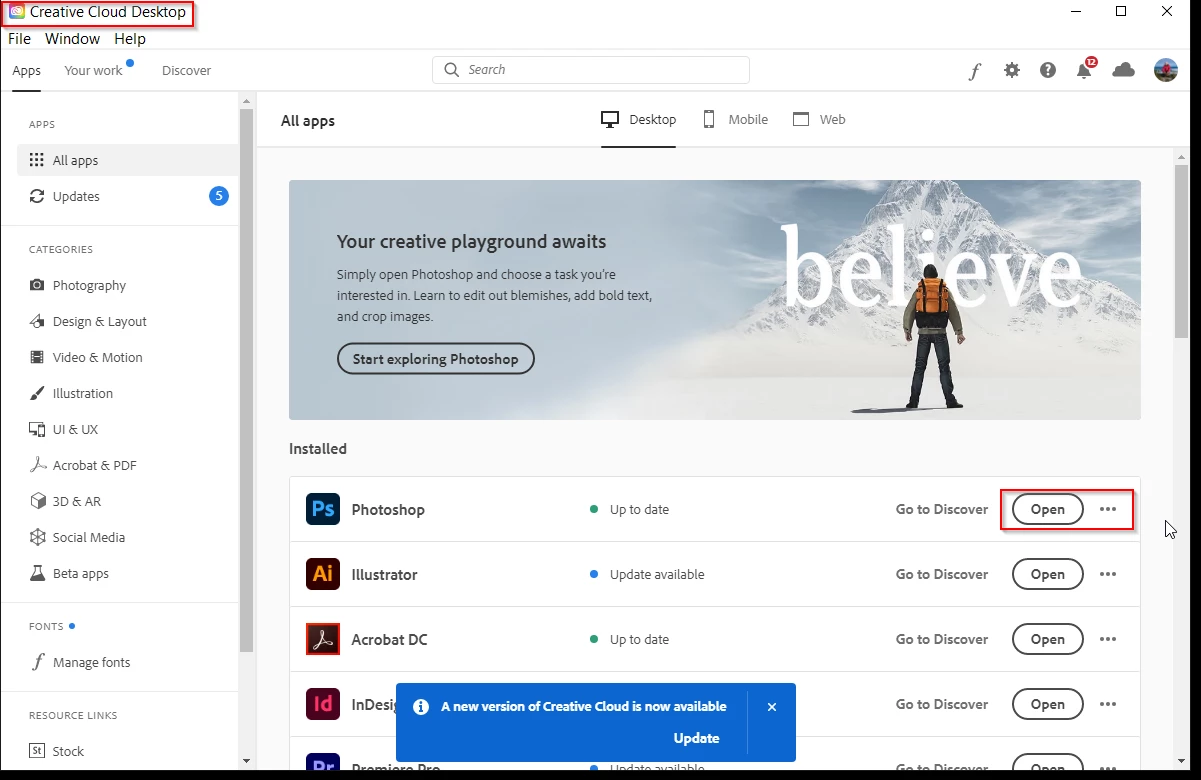The height and width of the screenshot is (780, 1201).
Task: Open notifications bell icon
Action: point(1085,69)
